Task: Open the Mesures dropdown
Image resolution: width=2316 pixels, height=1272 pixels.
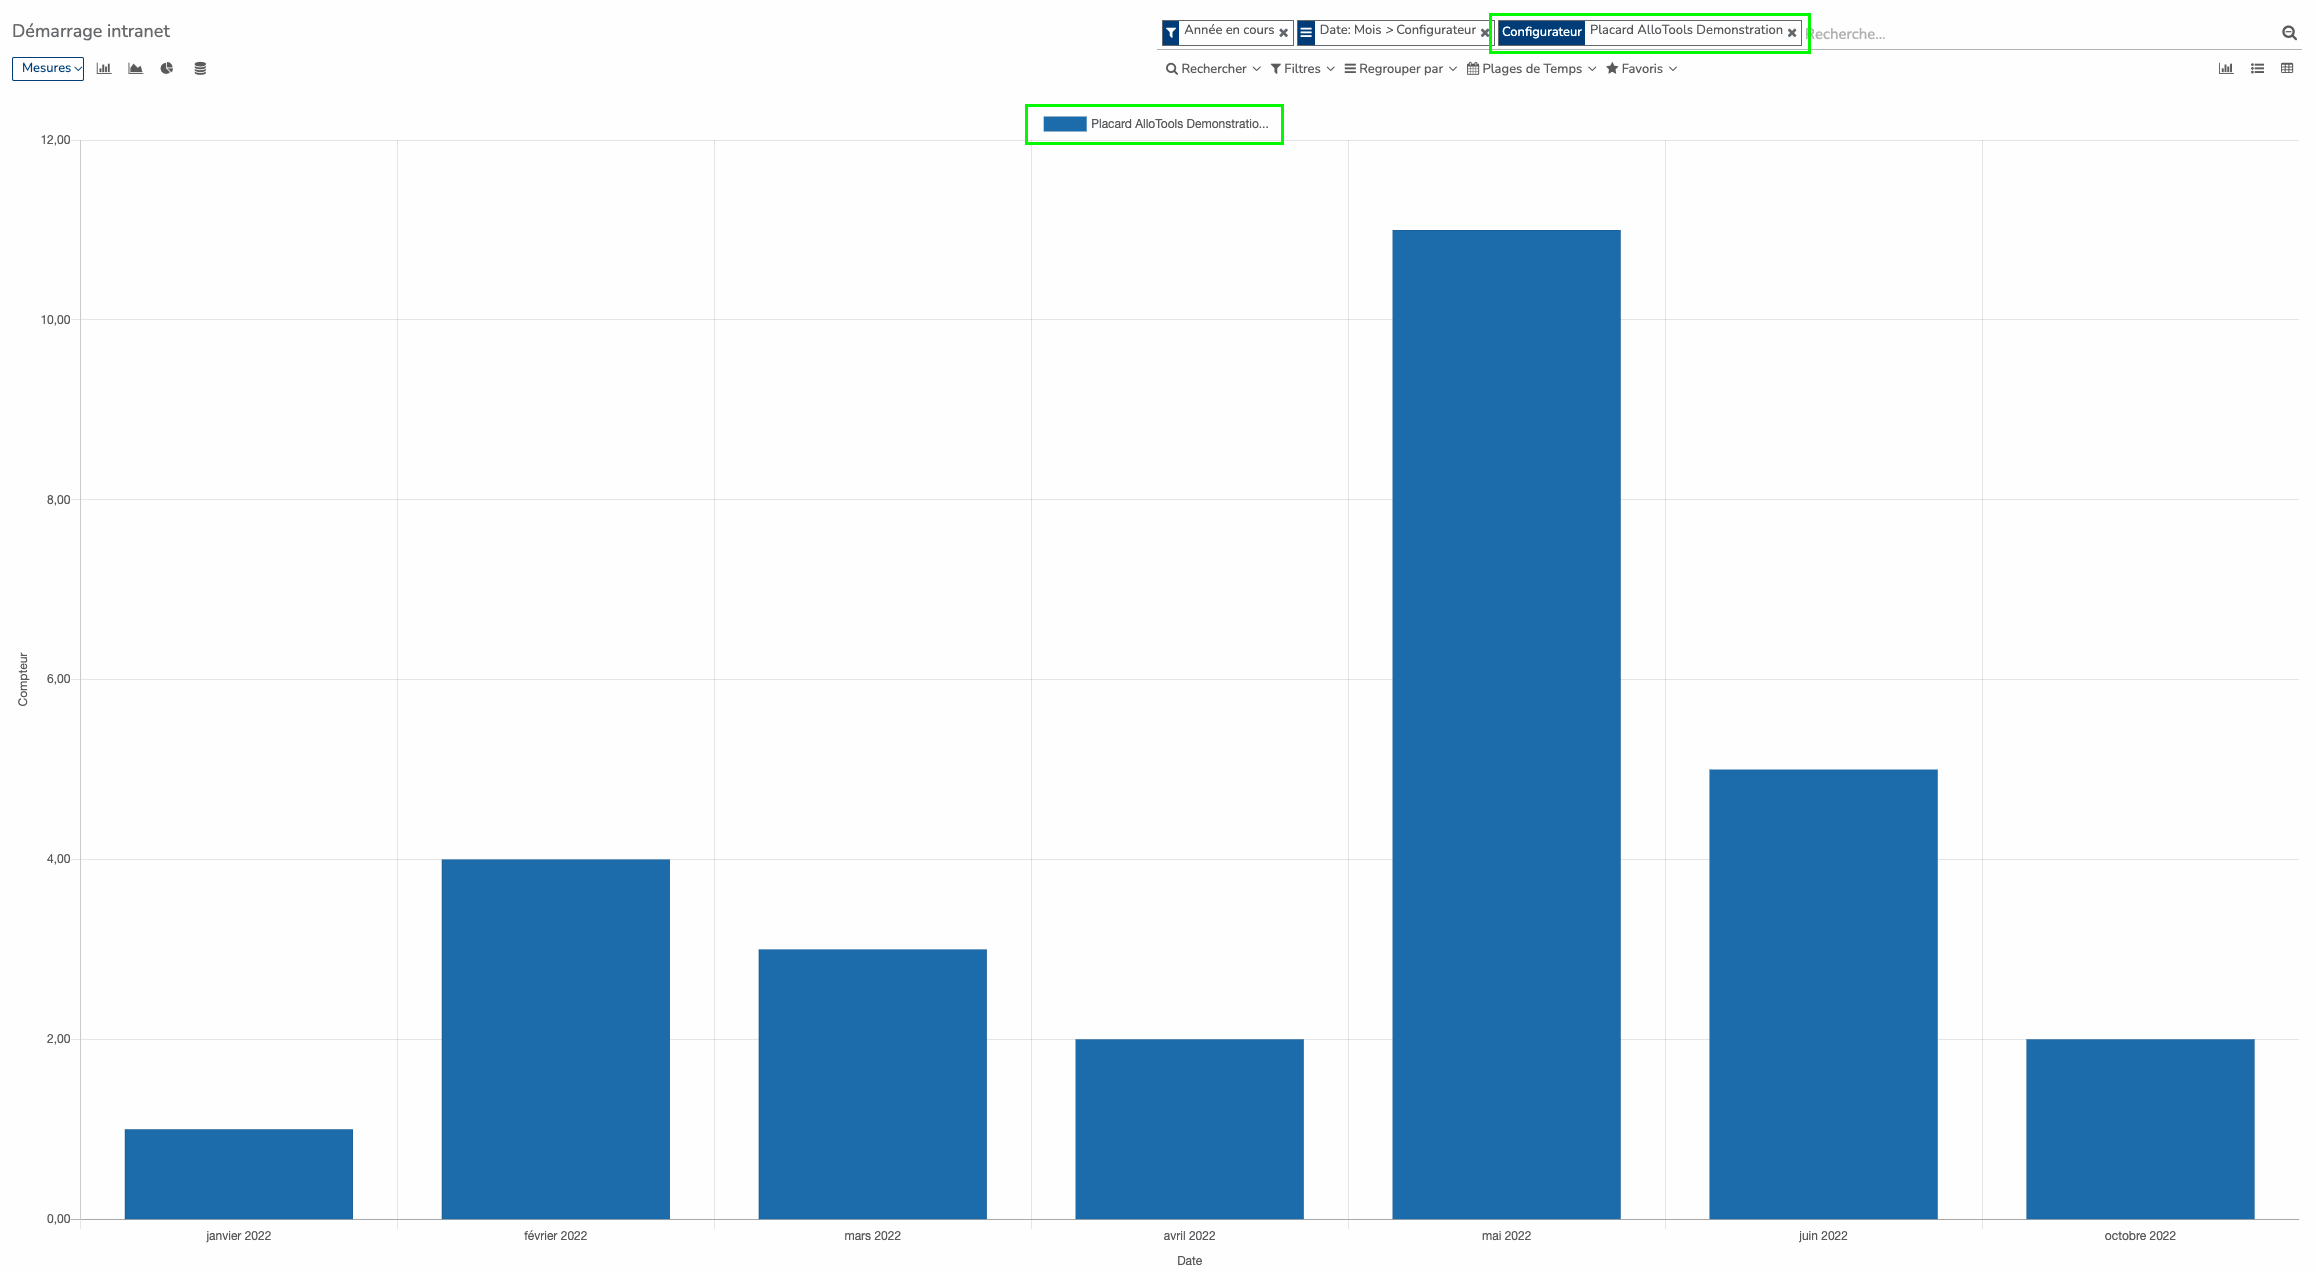Action: [48, 68]
